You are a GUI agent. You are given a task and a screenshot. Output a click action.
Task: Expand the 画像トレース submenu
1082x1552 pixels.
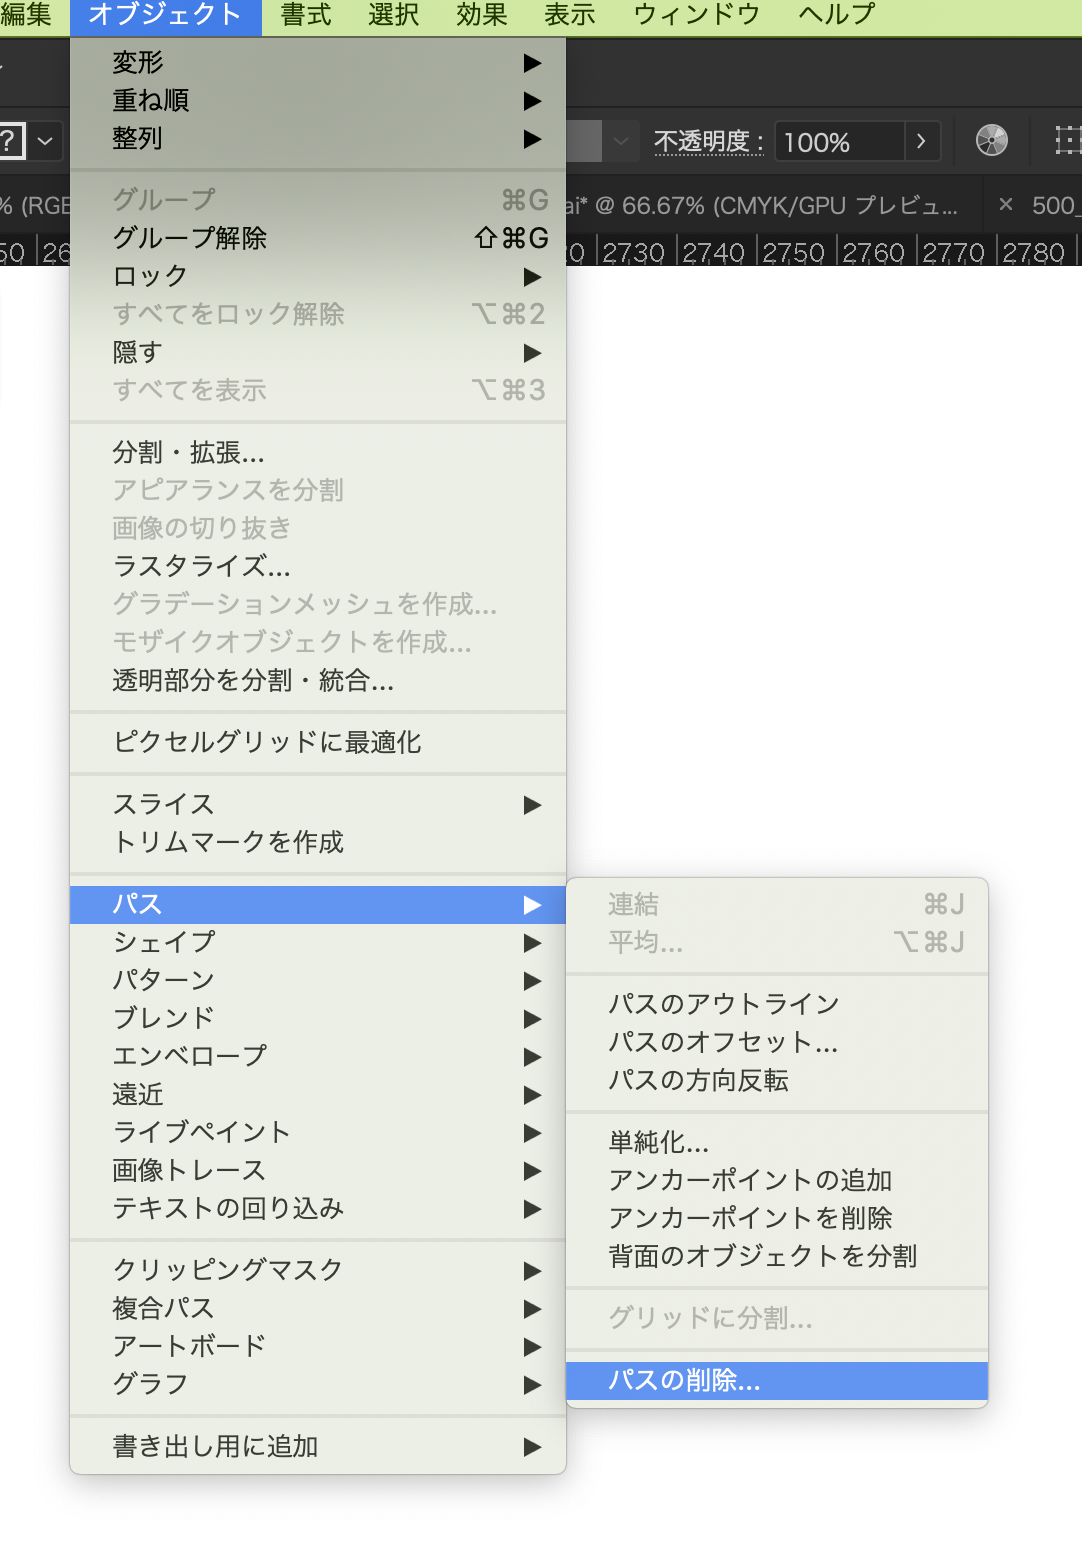pos(318,1171)
